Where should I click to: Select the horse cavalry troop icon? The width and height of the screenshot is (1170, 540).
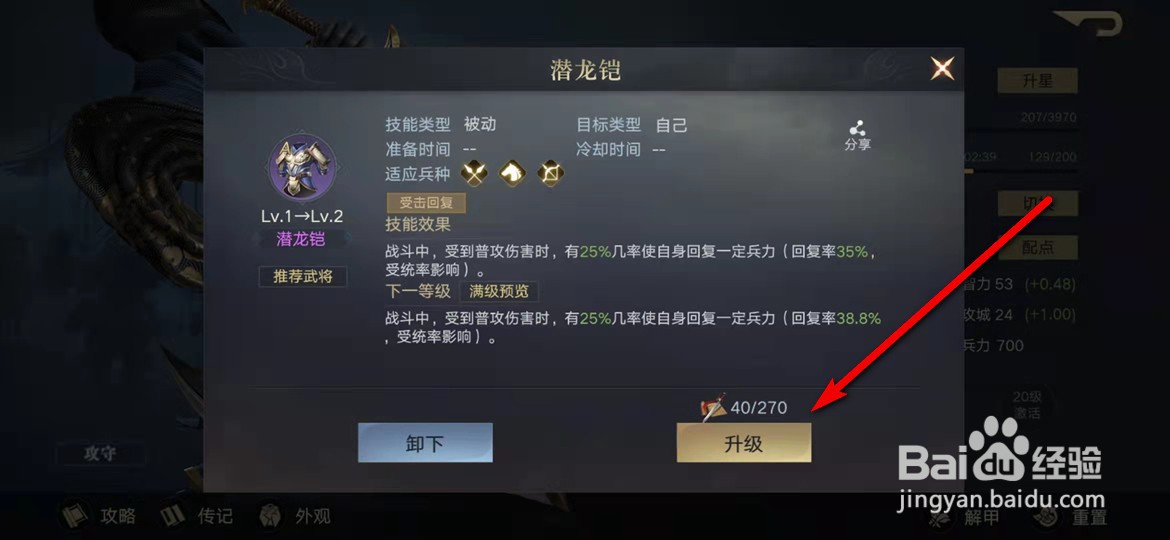click(x=513, y=174)
